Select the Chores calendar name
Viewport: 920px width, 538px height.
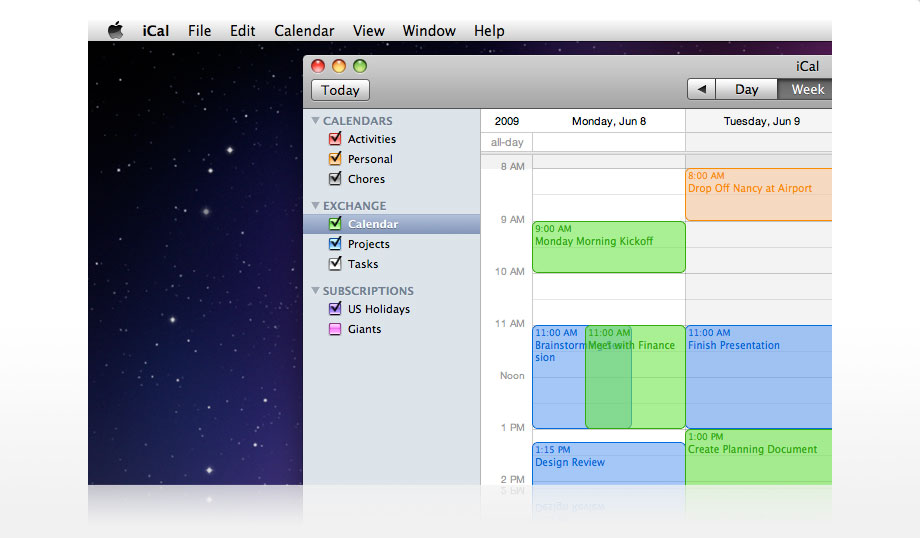(366, 179)
